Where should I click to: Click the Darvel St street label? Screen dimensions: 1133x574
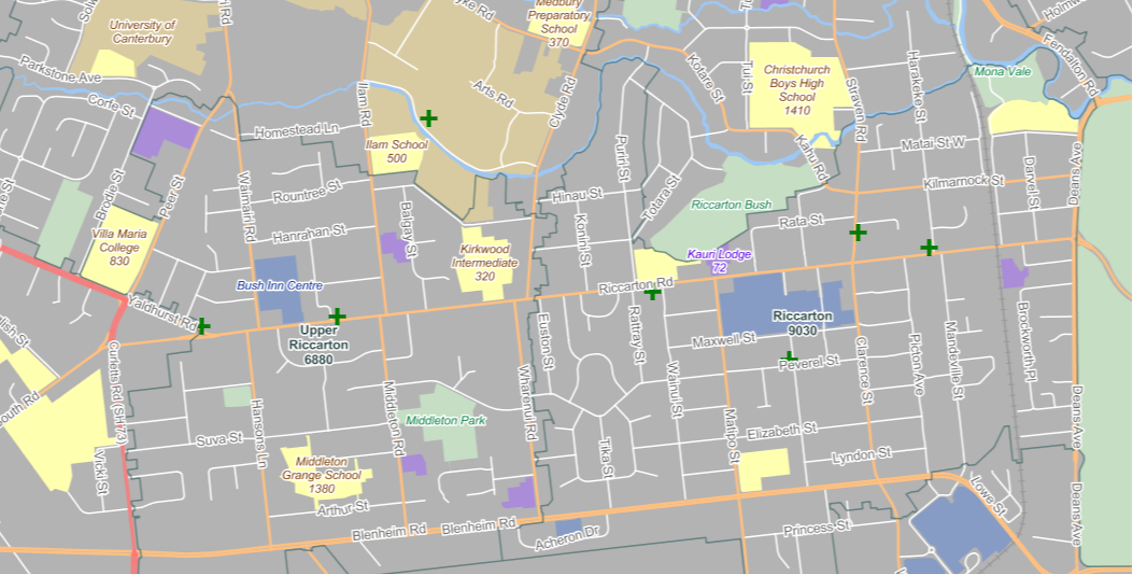1030,183
